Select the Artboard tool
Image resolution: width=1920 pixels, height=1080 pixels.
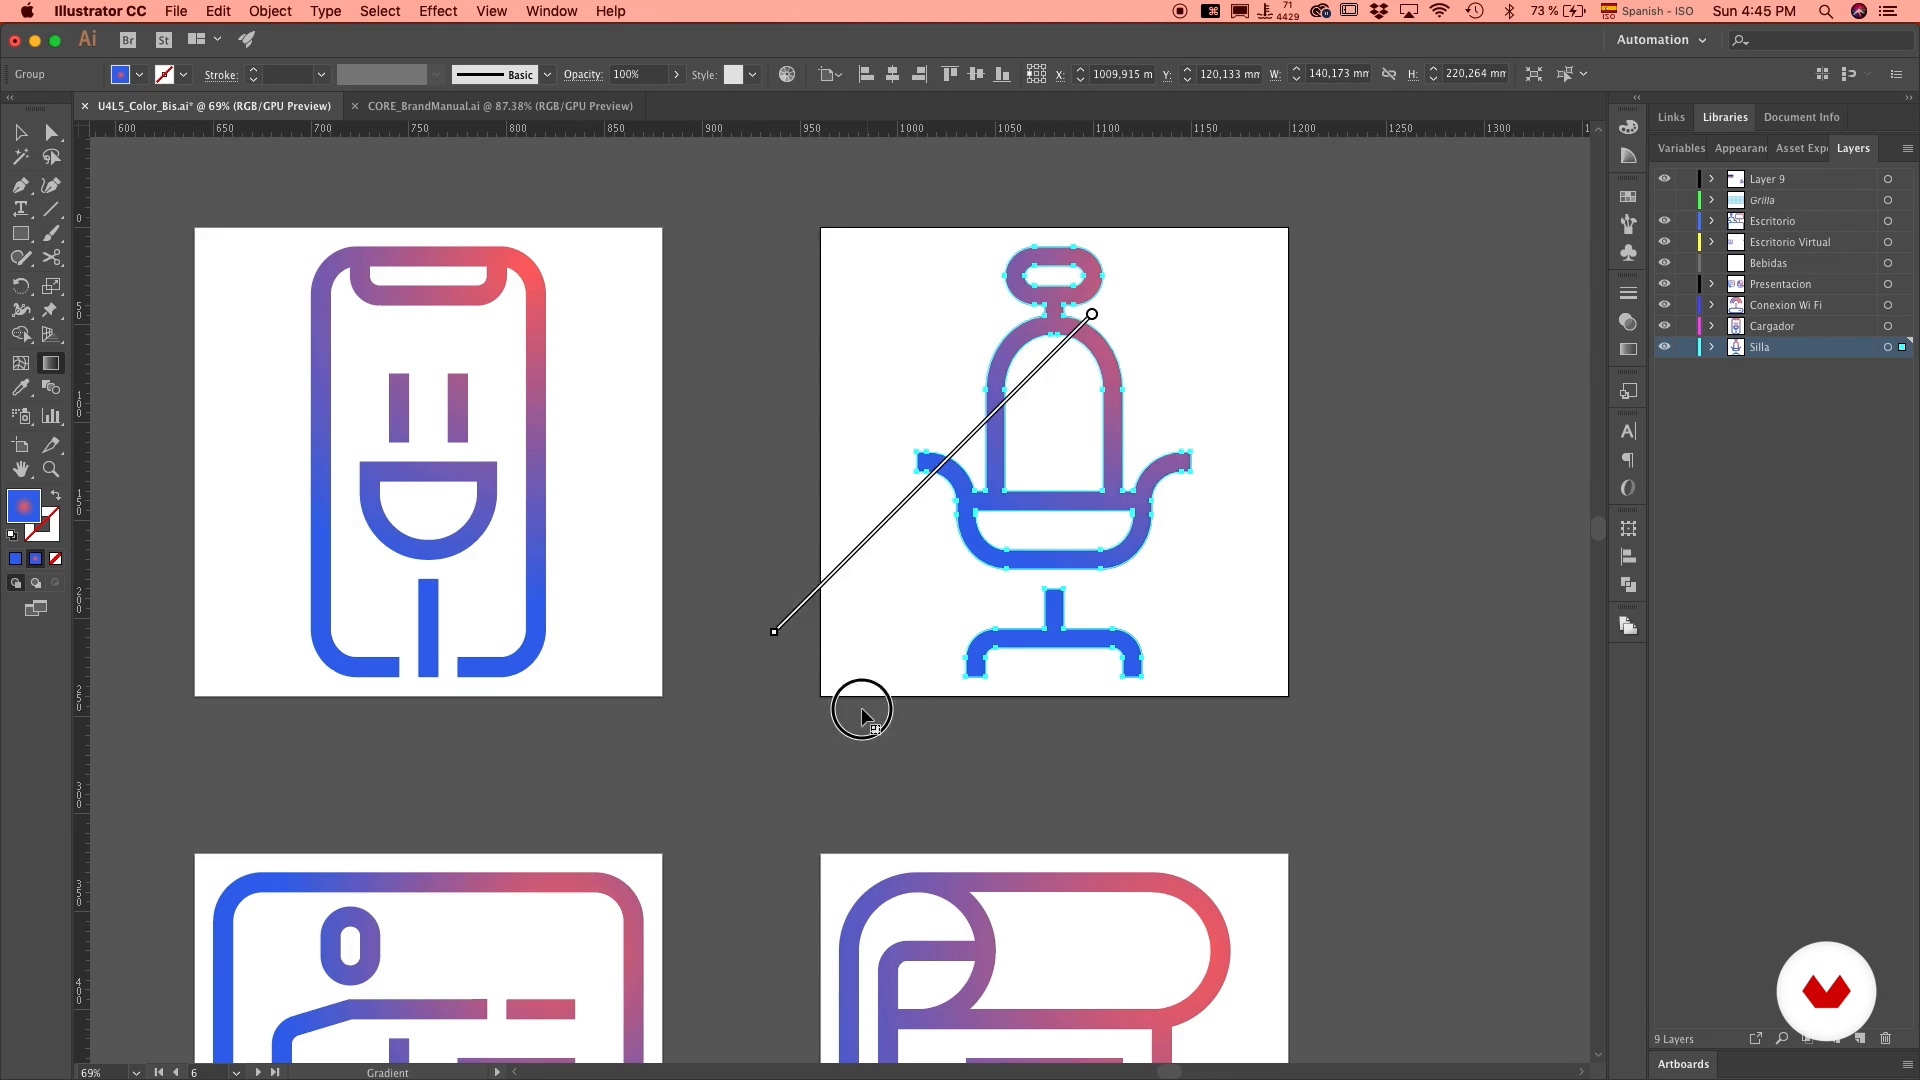tap(20, 445)
